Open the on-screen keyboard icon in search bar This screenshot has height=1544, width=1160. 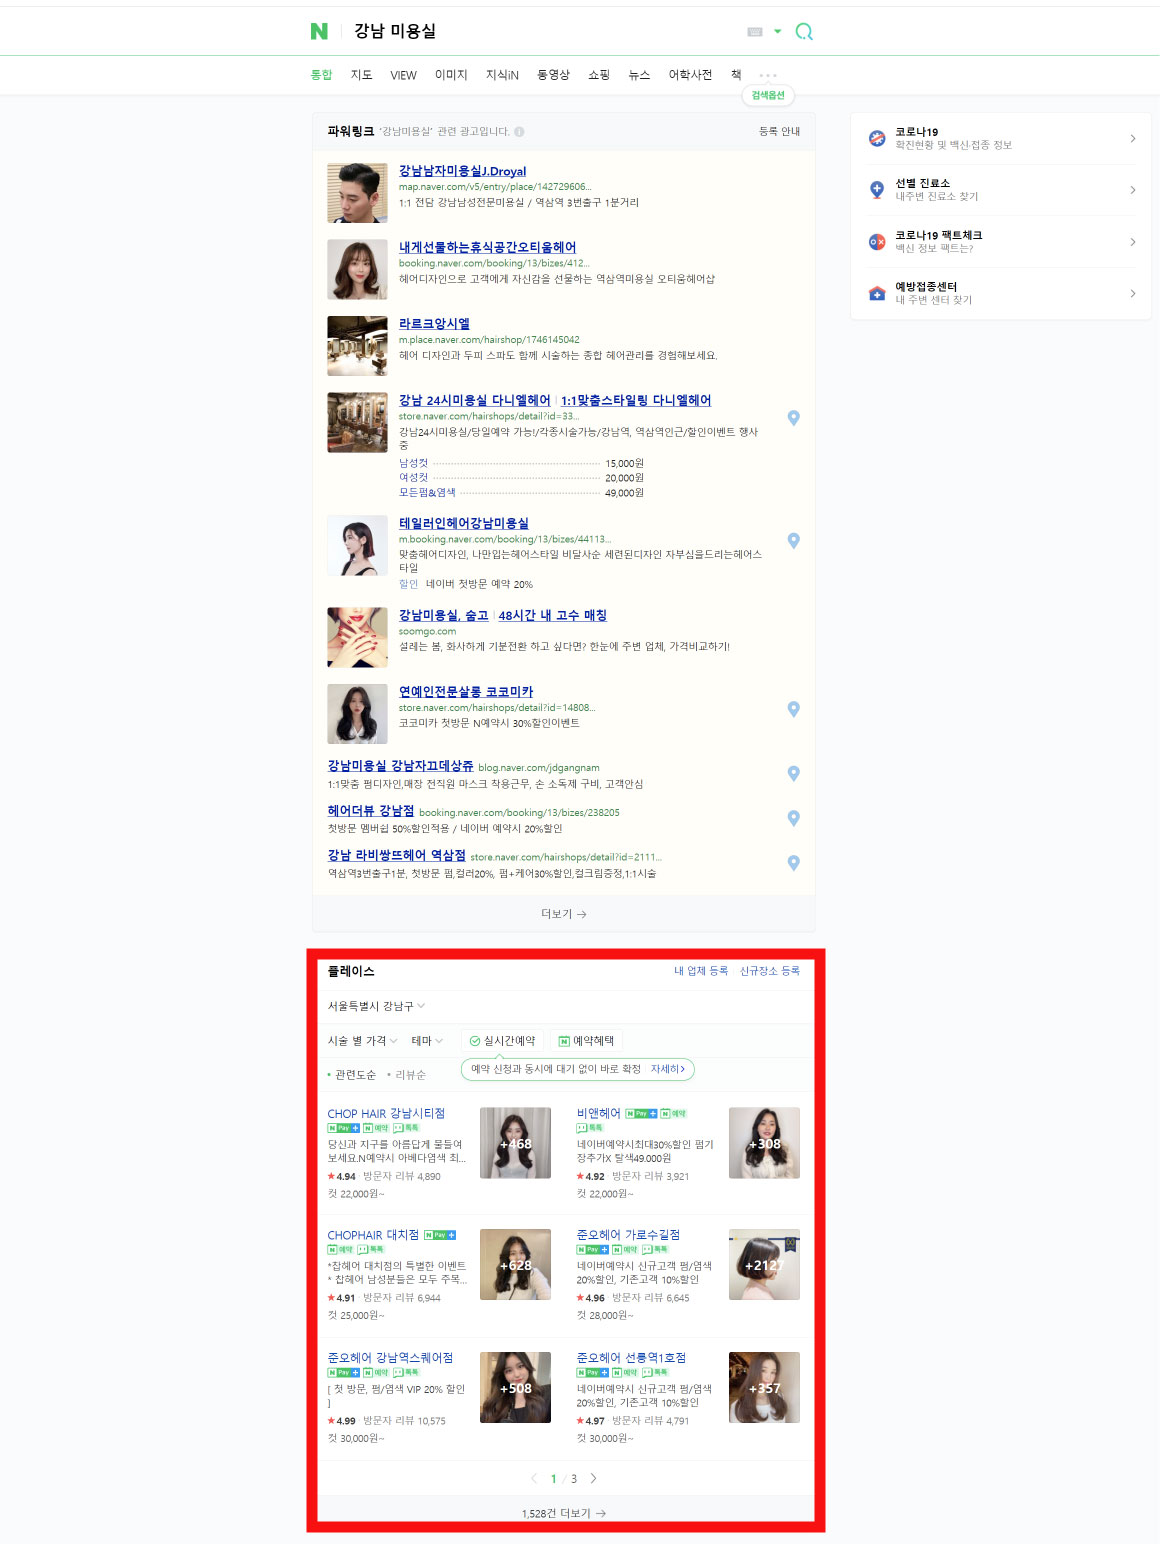755,32
